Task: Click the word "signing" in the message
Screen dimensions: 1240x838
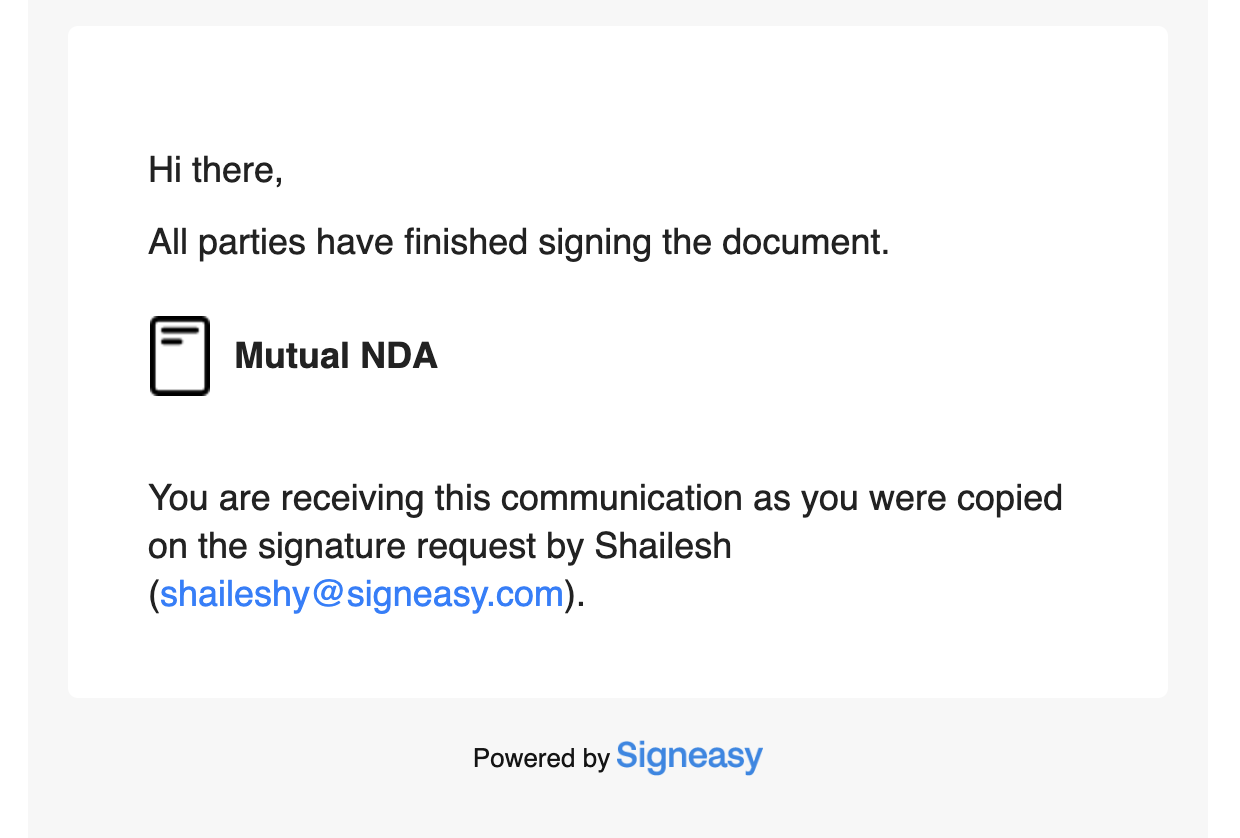Action: (594, 243)
